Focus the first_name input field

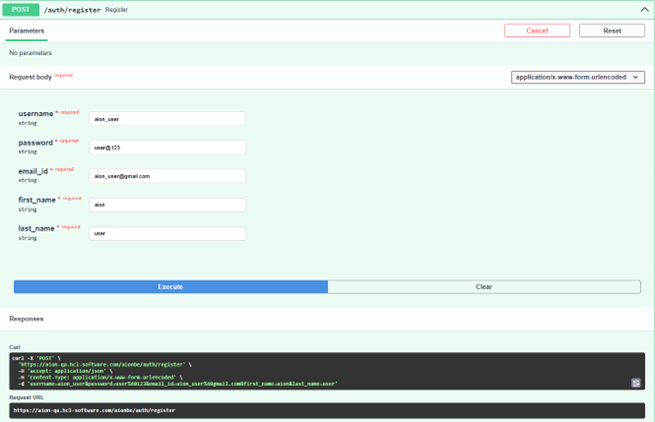click(x=167, y=205)
